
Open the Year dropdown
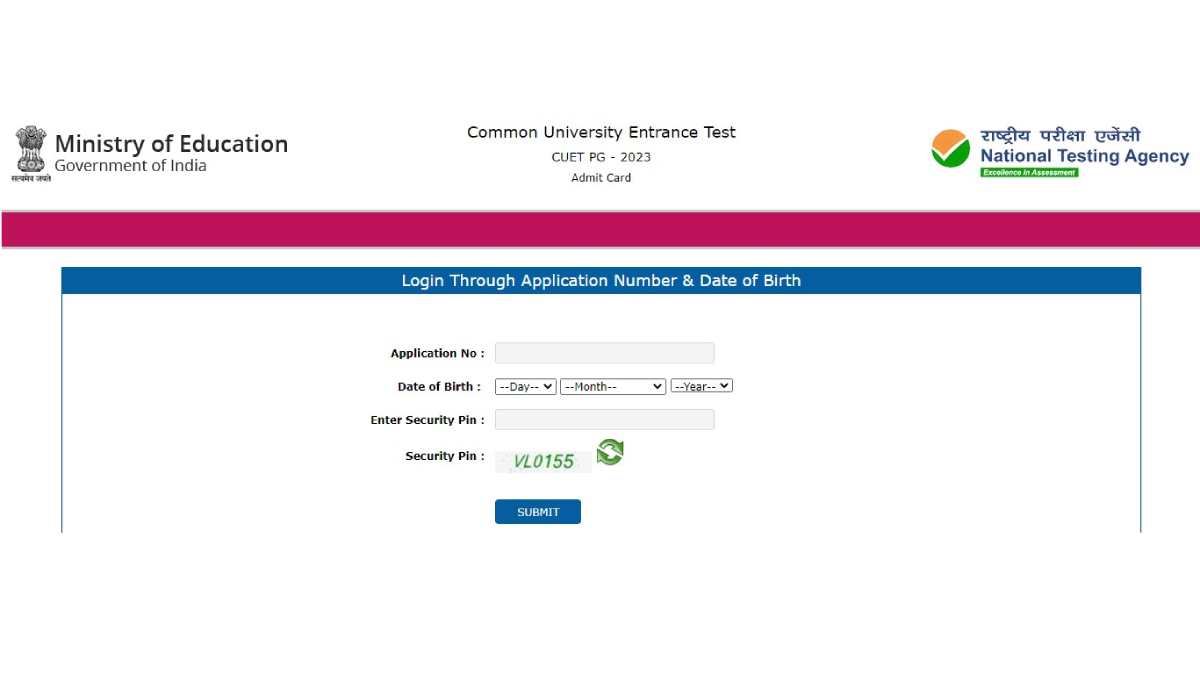pyautogui.click(x=701, y=386)
